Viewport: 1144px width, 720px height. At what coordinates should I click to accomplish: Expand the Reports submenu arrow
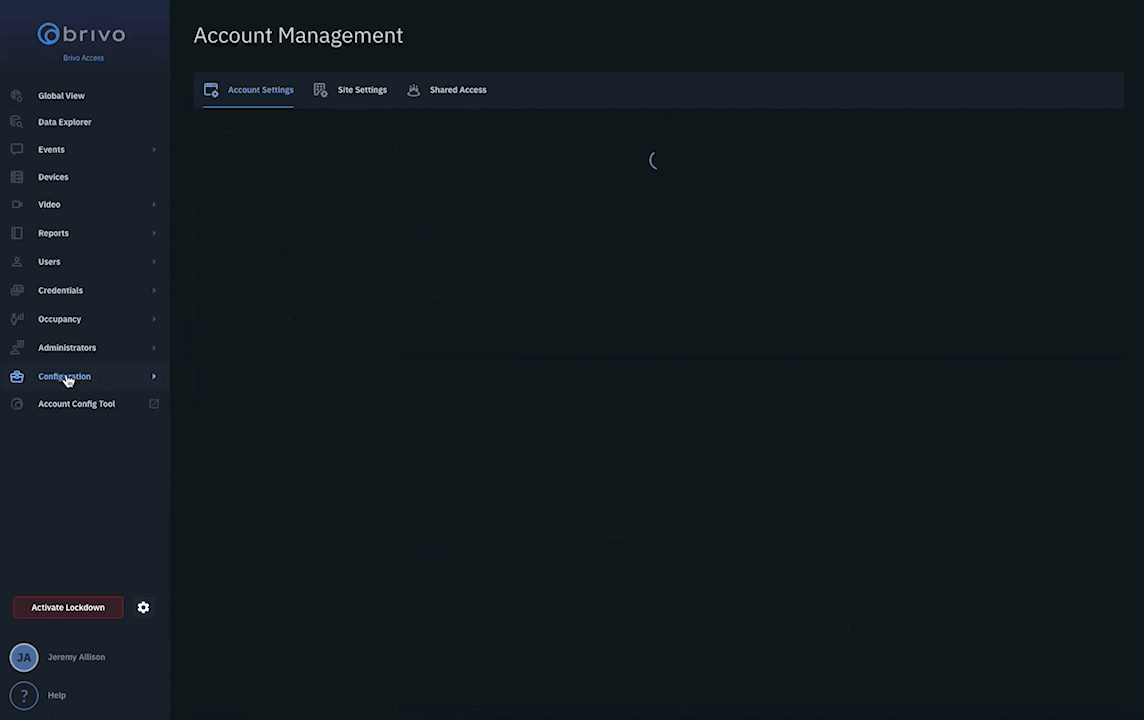[154, 233]
